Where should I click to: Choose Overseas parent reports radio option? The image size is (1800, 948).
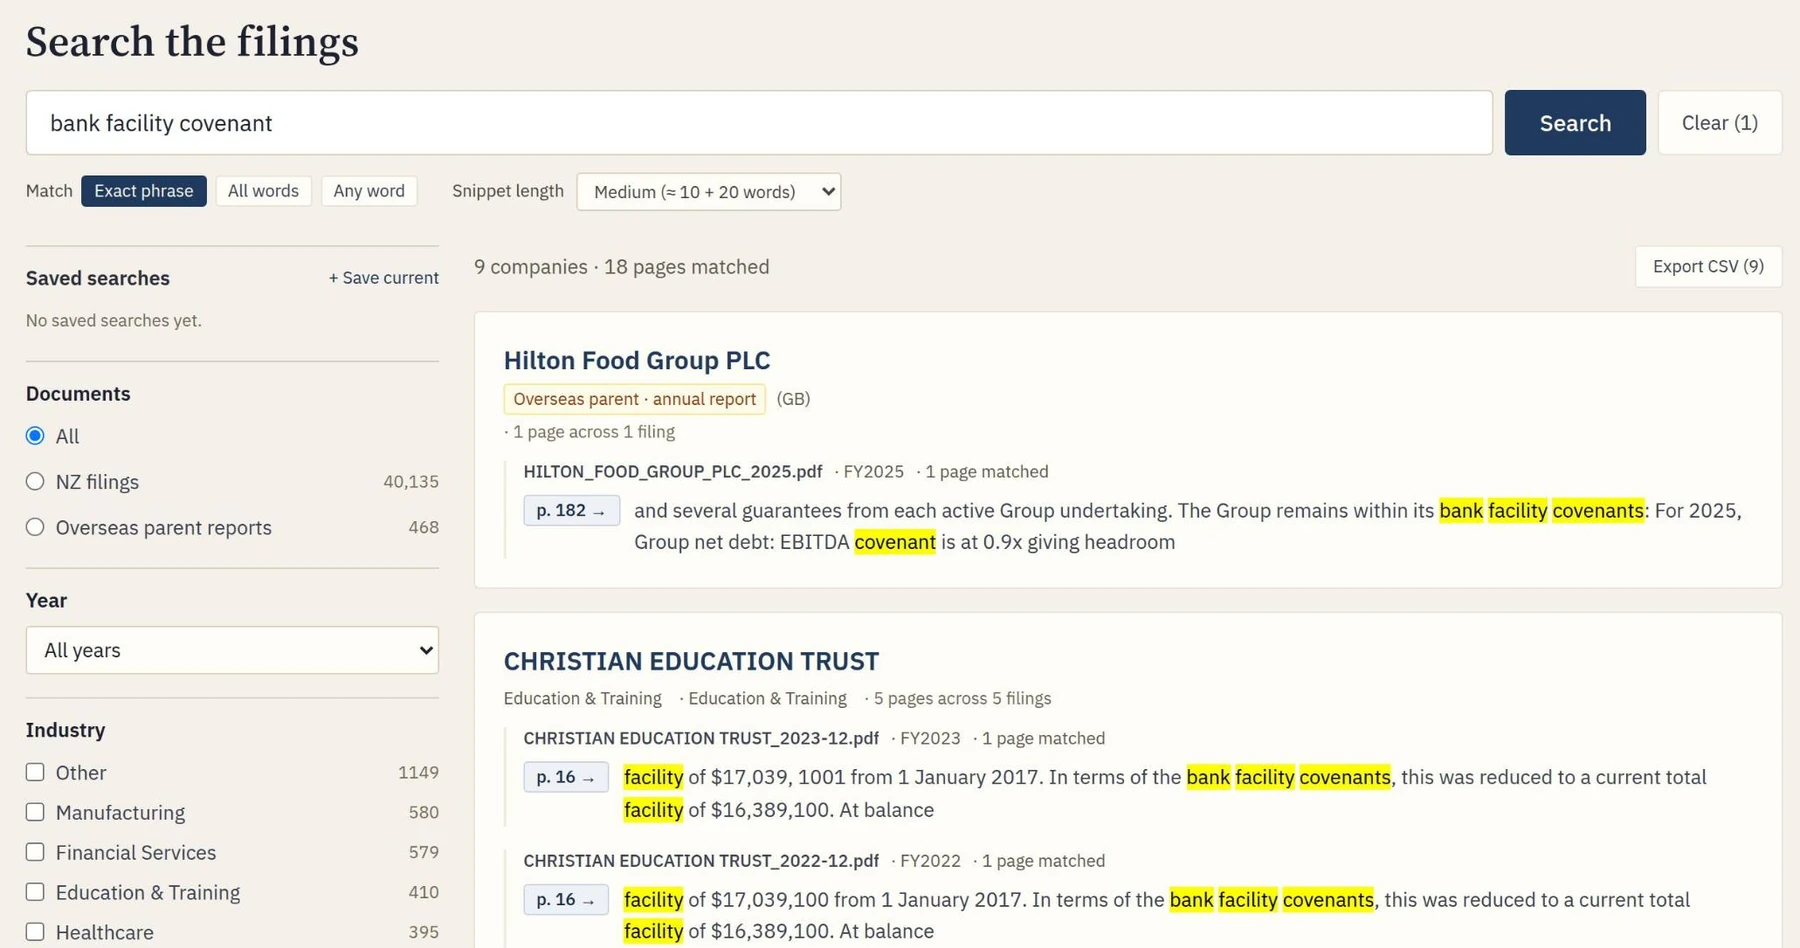click(x=35, y=527)
